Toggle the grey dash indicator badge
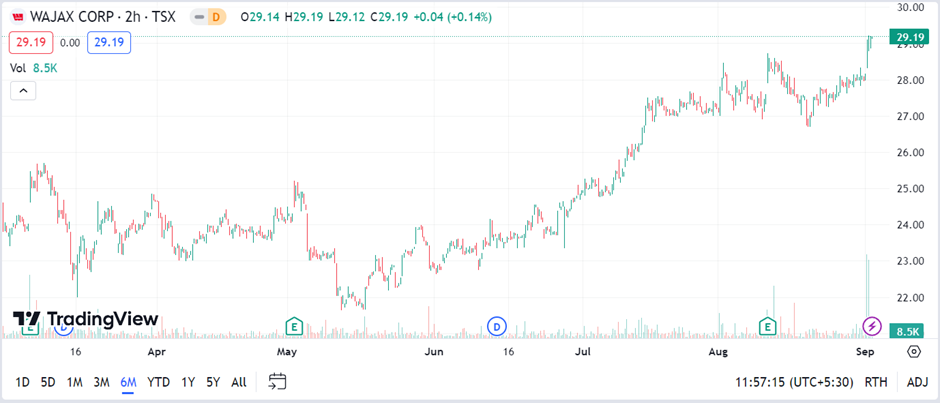Screen dimensions: 940x403 click(x=200, y=17)
